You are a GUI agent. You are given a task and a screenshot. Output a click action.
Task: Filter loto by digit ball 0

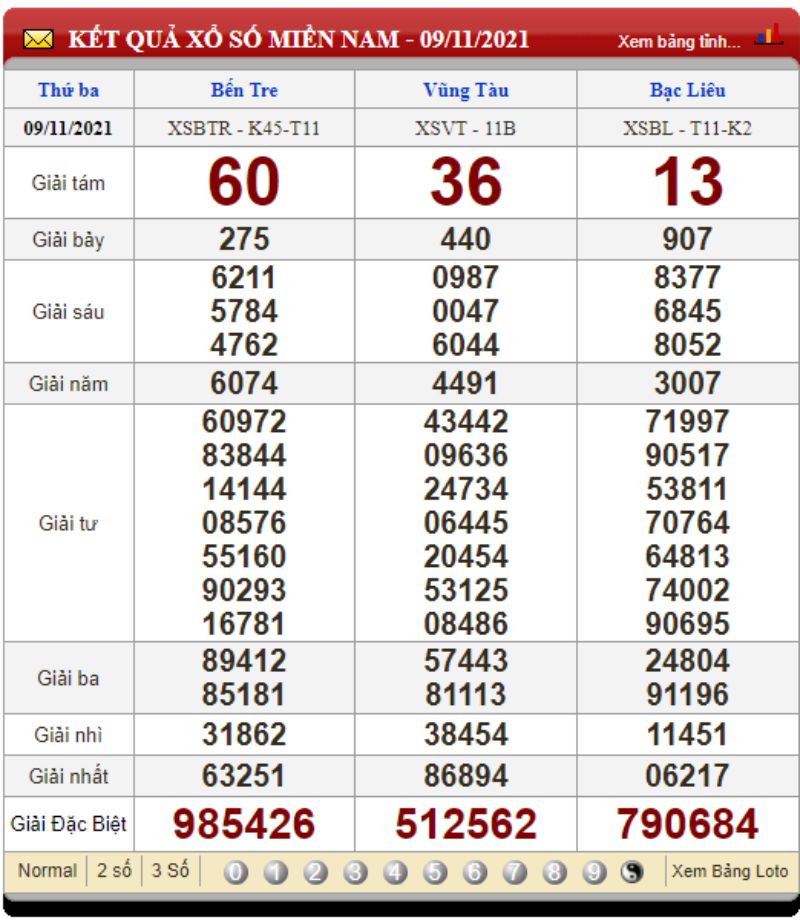pyautogui.click(x=235, y=872)
